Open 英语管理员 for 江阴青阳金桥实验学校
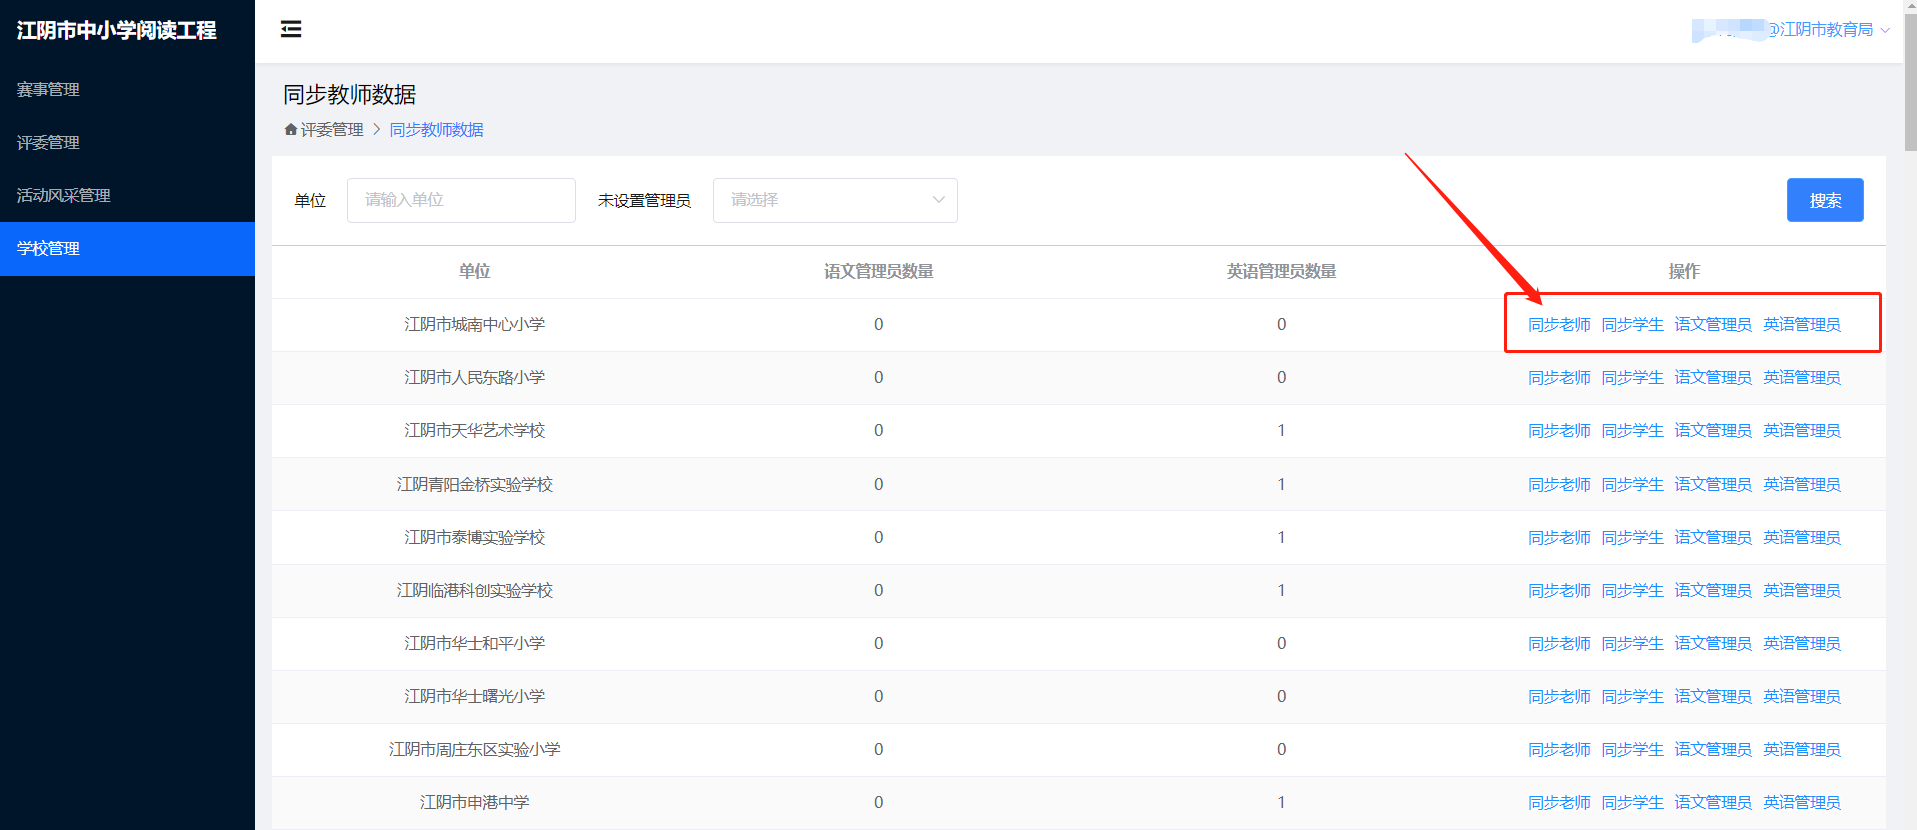 click(x=1801, y=485)
